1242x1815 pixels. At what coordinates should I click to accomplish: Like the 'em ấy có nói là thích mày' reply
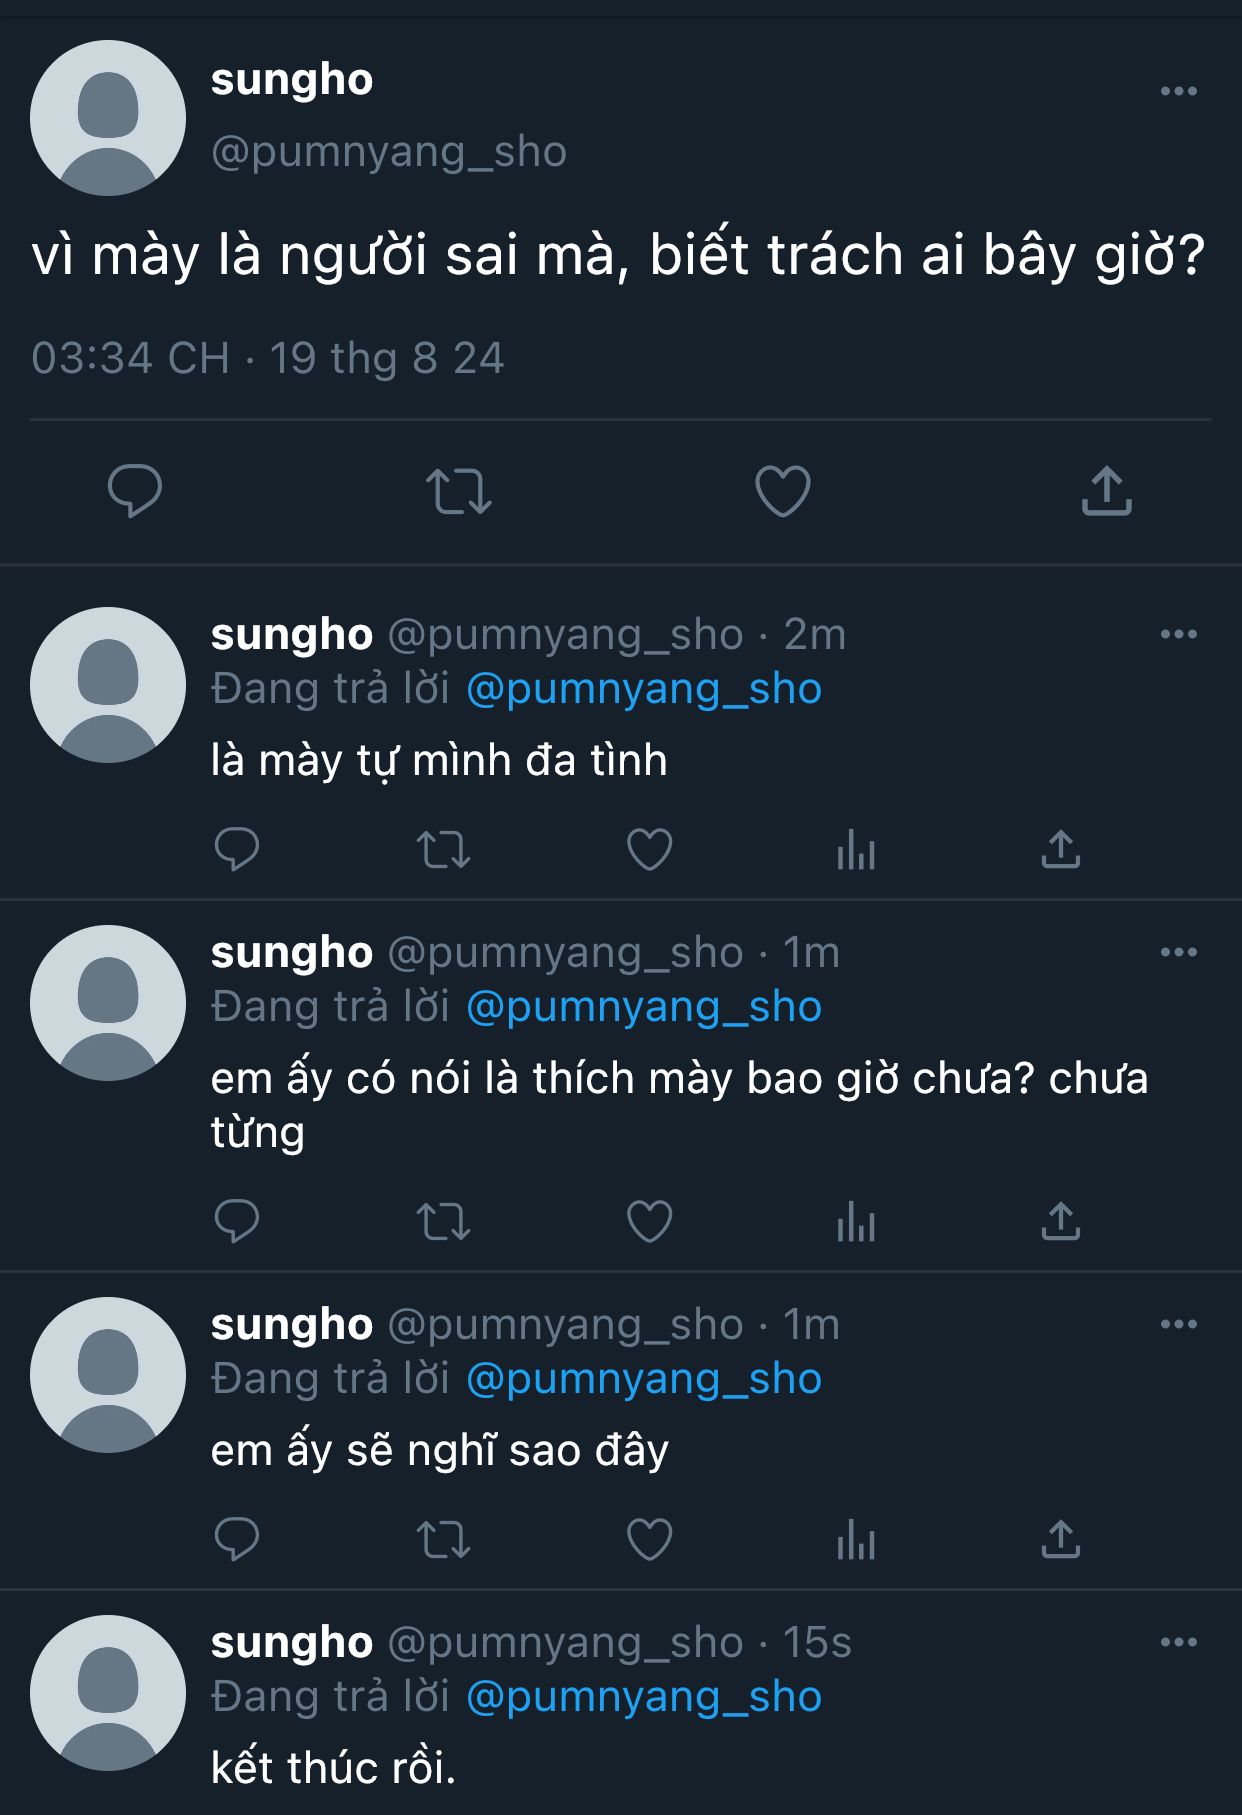(649, 1221)
